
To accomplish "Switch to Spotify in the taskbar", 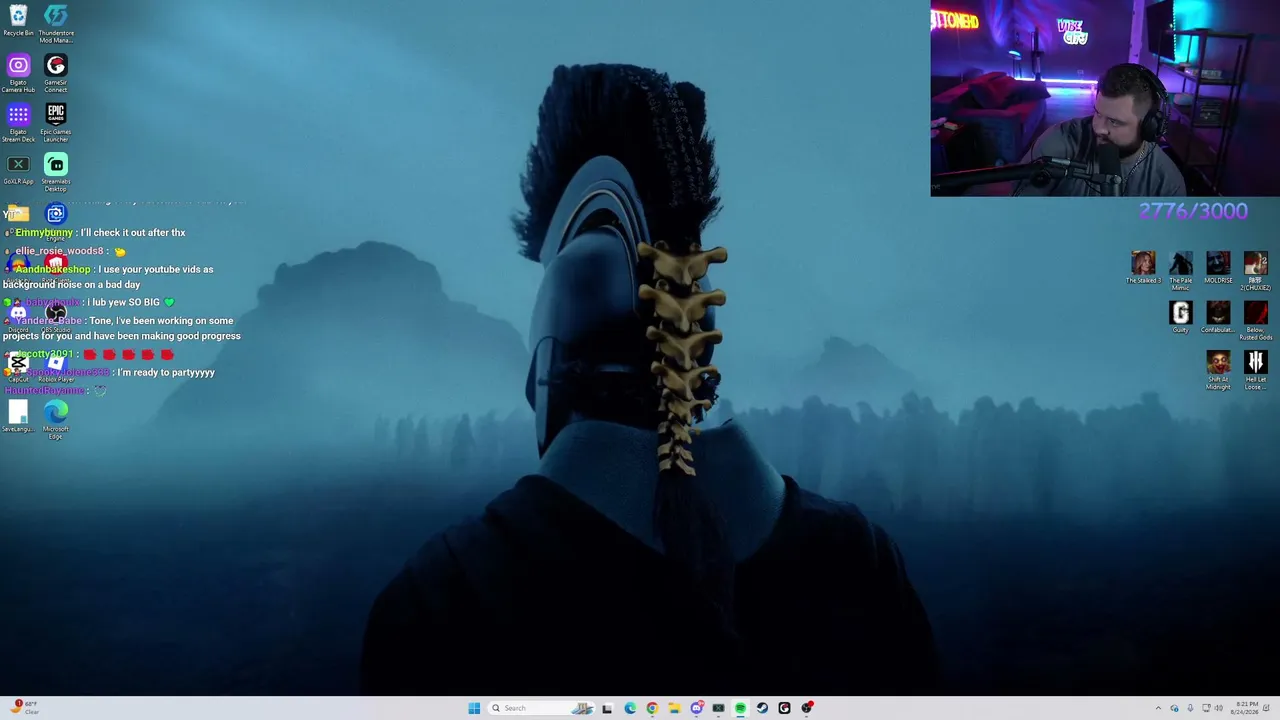I will 740,708.
